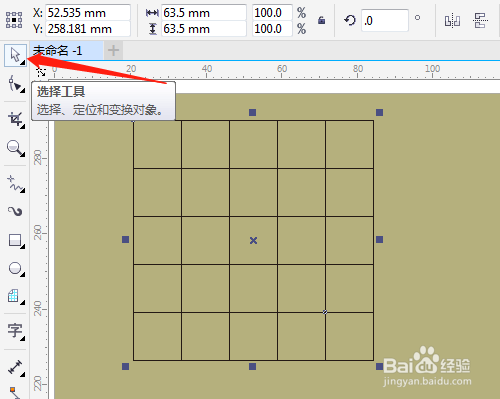Toggle the lock ratio padlock
This screenshot has width=500, height=399.
click(322, 20)
